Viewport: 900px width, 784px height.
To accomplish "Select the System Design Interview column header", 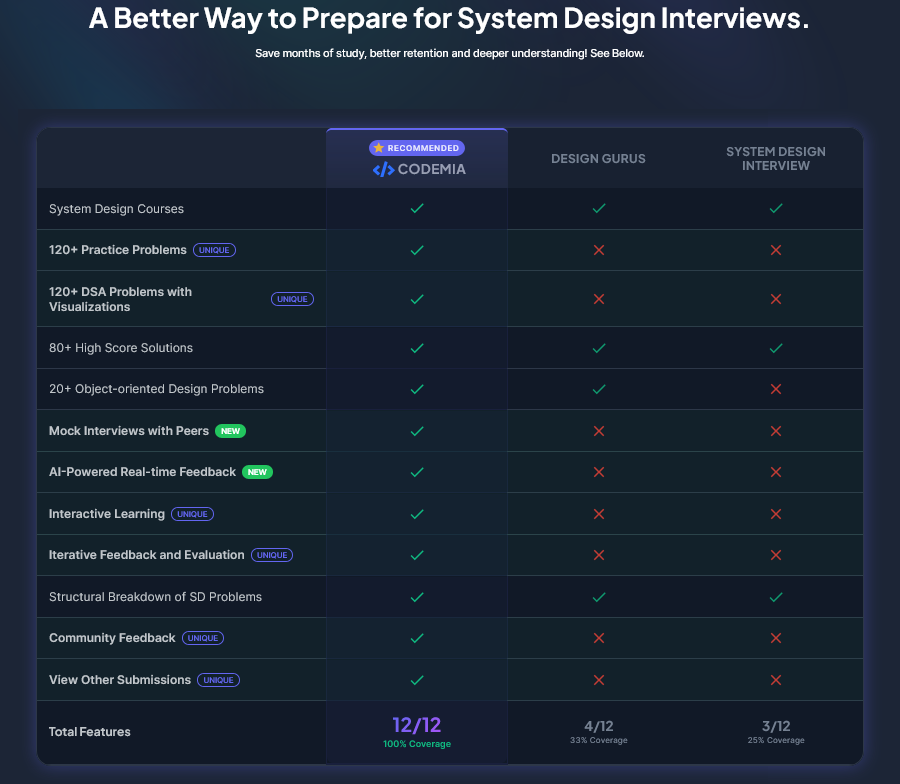I will coord(776,159).
